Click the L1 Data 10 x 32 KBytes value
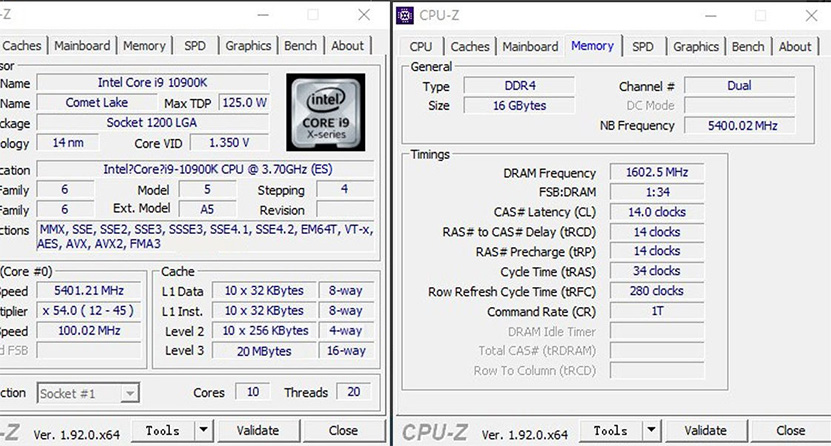This screenshot has width=831, height=446. (264, 291)
